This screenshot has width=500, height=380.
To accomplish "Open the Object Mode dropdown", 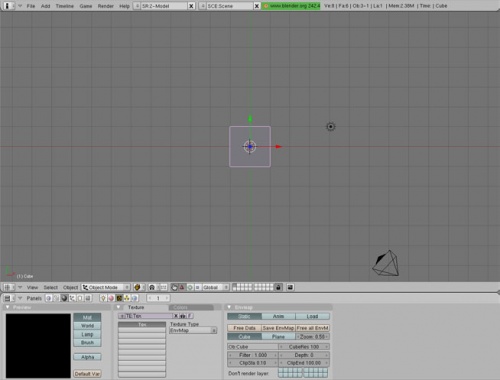I will click(x=106, y=287).
